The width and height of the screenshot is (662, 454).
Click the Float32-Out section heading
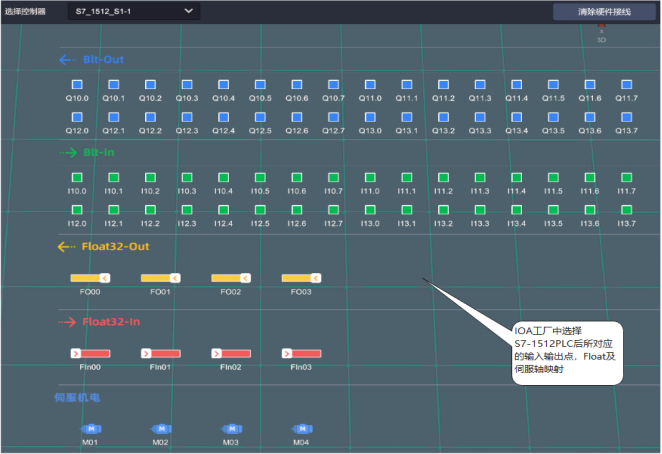coord(115,247)
